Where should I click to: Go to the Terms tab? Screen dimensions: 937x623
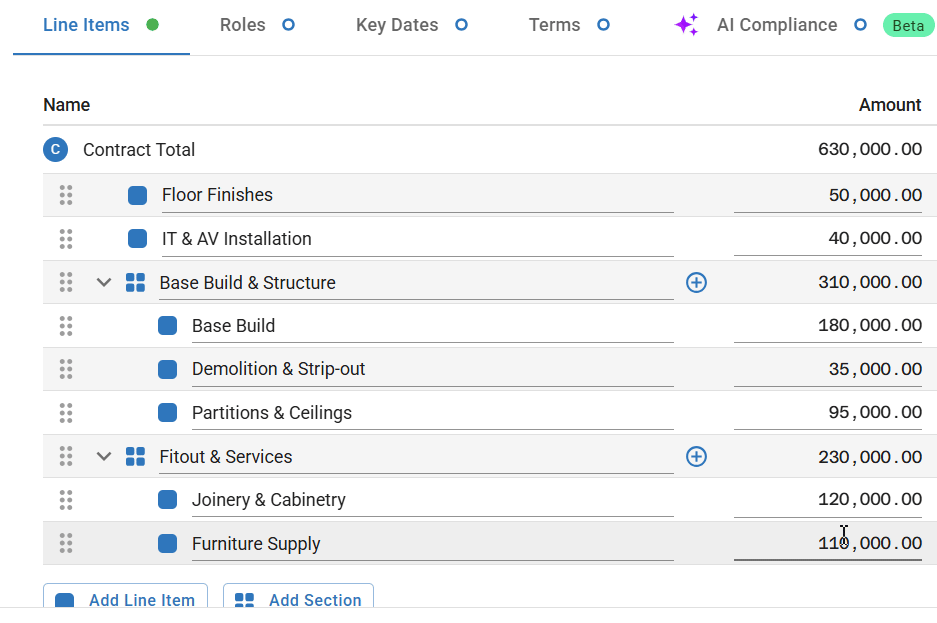pyautogui.click(x=555, y=25)
